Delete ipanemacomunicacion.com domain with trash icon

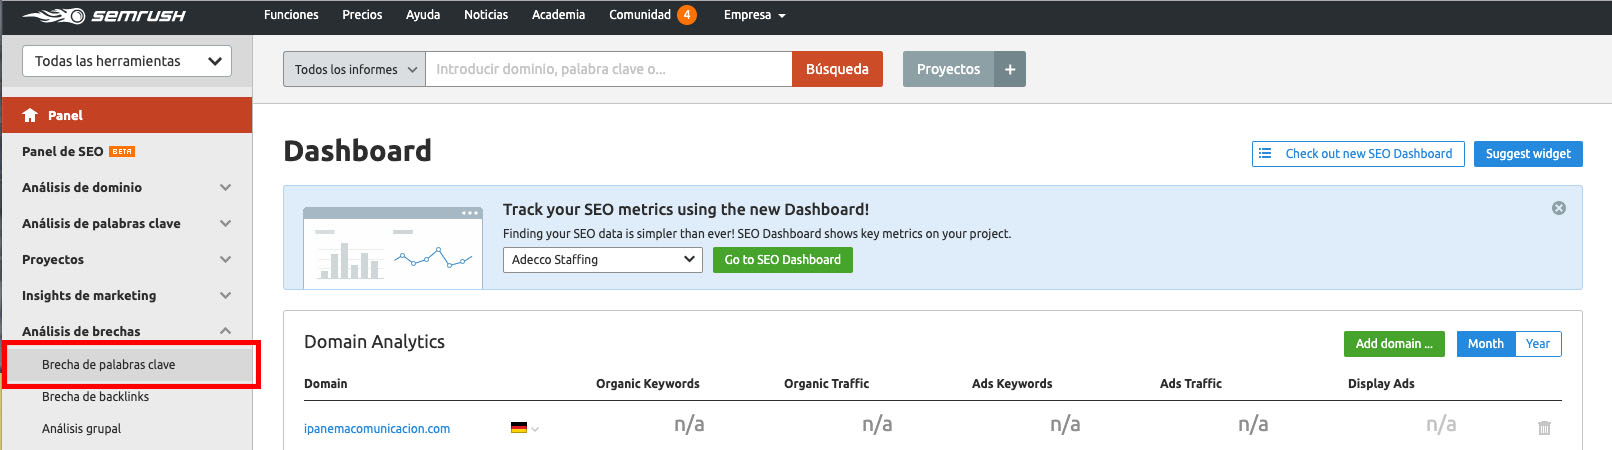pos(1544,428)
